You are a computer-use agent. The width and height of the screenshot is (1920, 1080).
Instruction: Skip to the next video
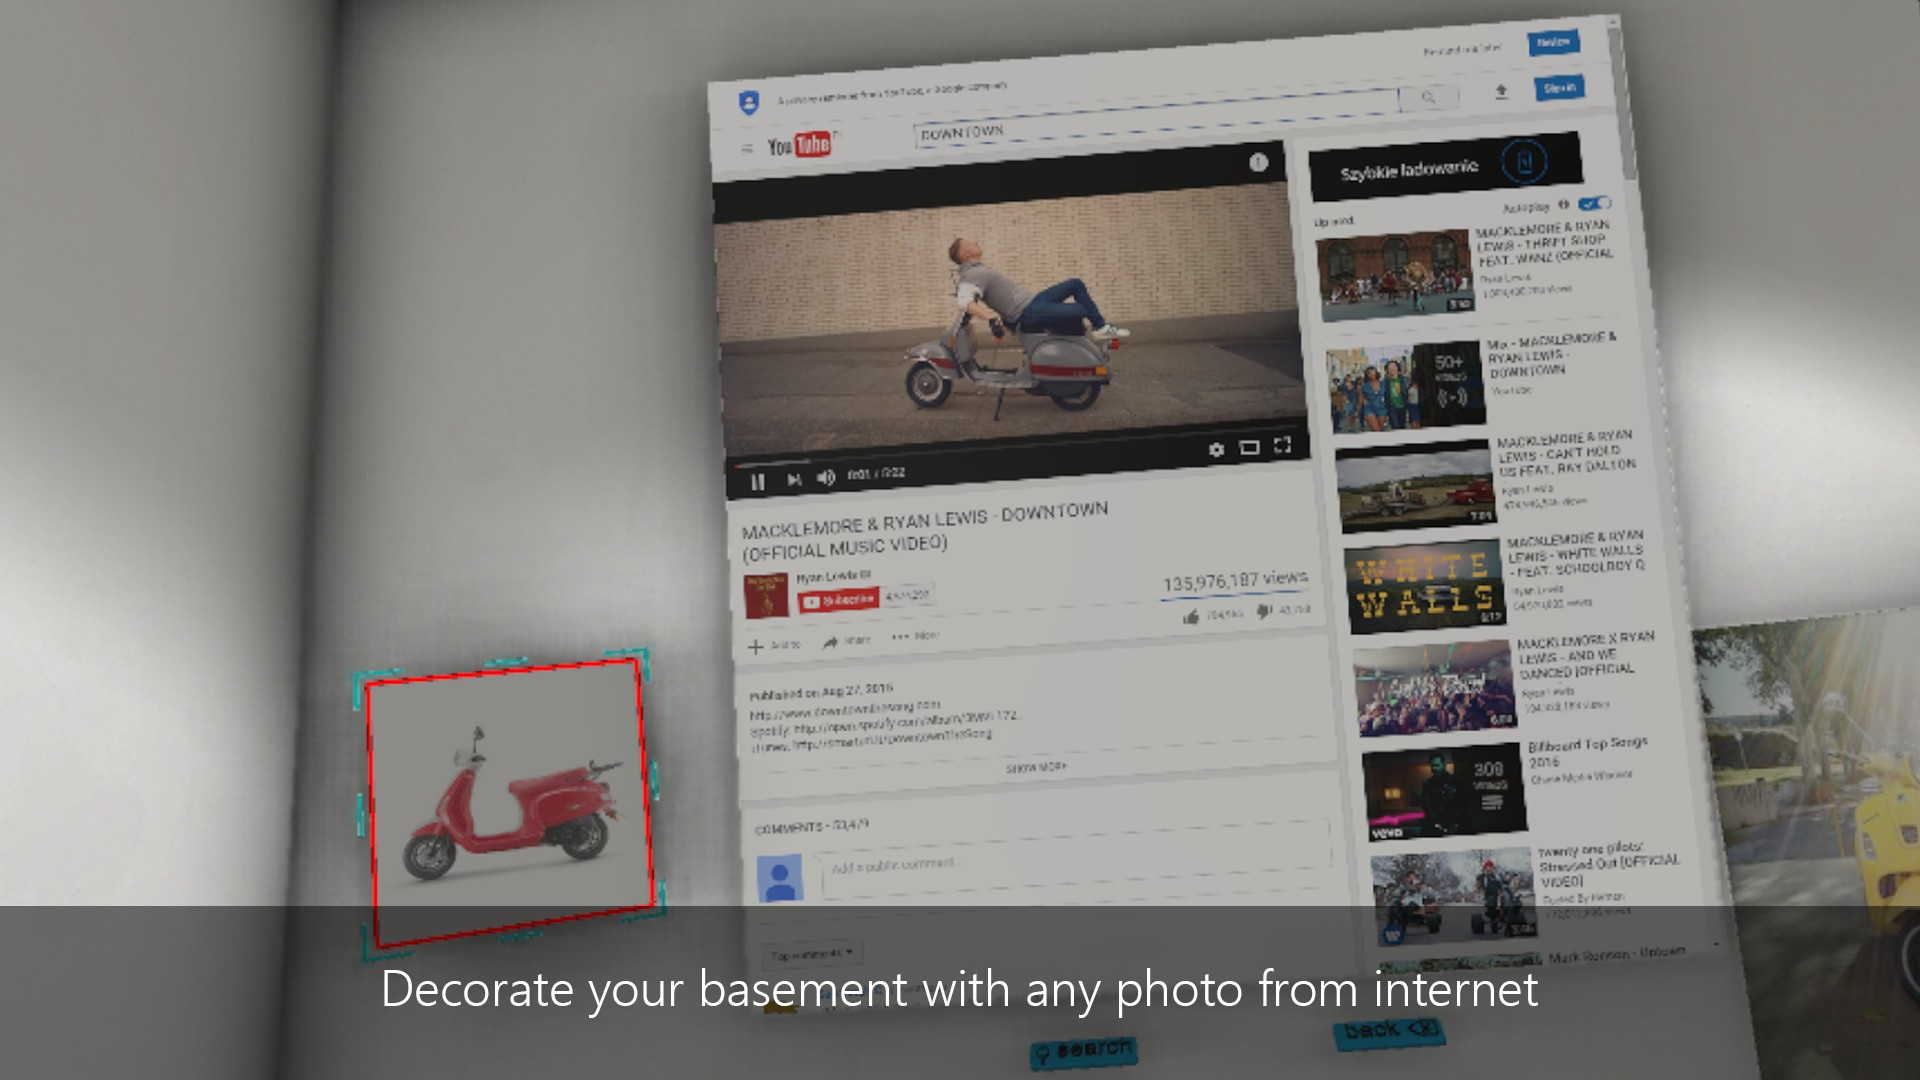pos(794,480)
